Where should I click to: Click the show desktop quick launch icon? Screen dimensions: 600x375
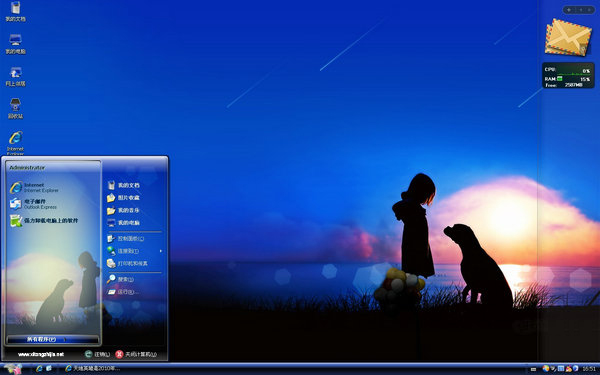(49, 368)
